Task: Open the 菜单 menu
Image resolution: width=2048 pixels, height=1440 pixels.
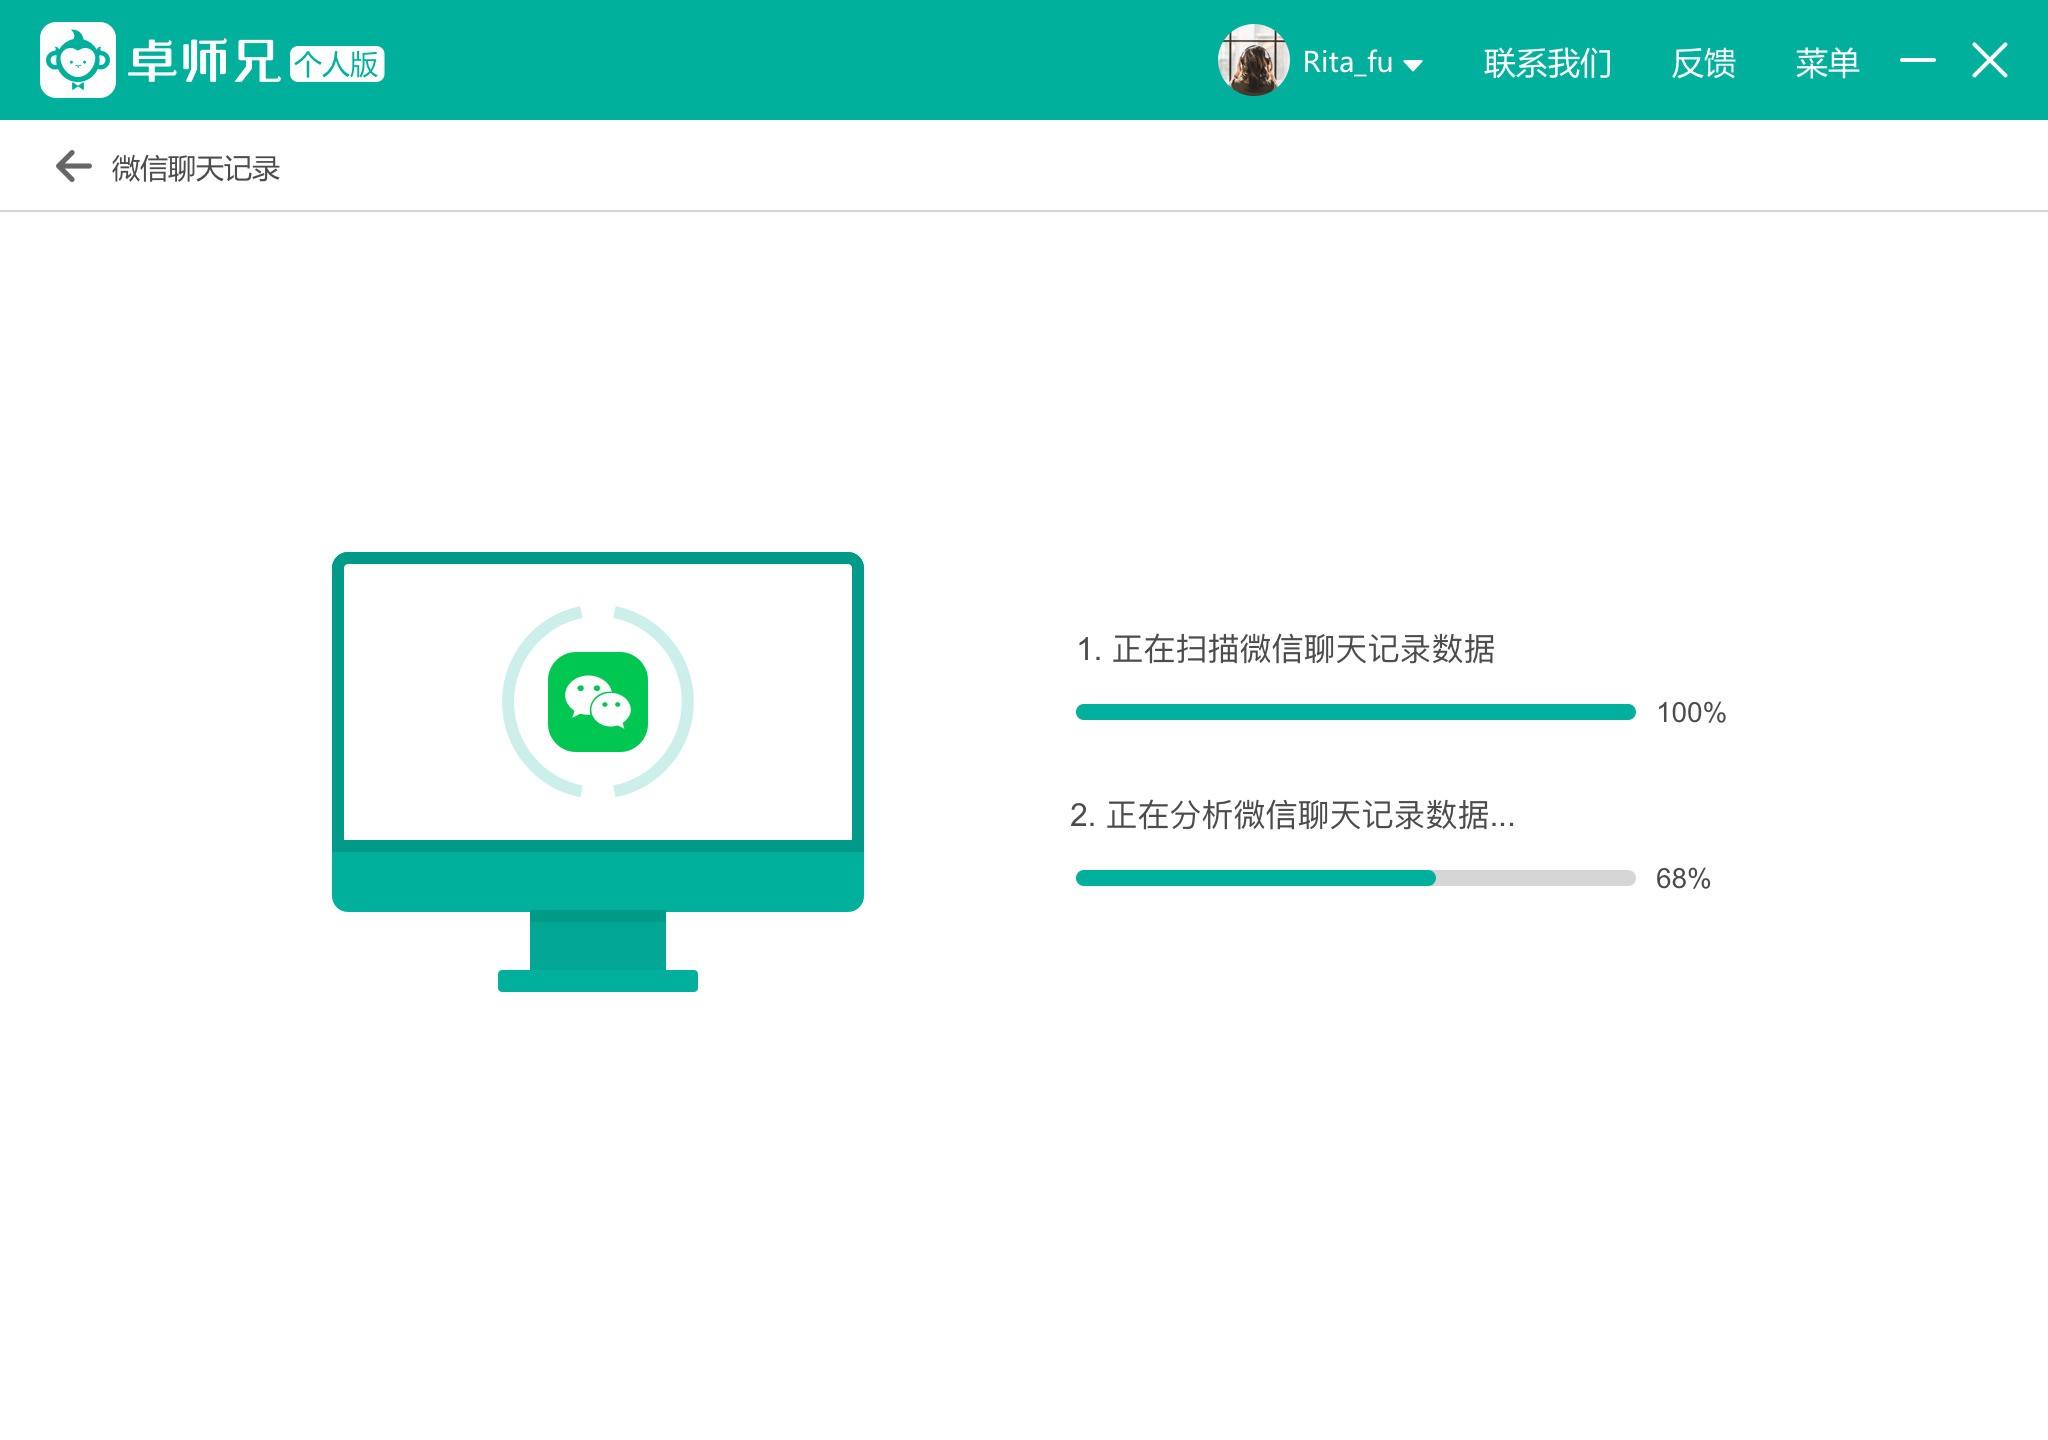Action: (x=1827, y=63)
